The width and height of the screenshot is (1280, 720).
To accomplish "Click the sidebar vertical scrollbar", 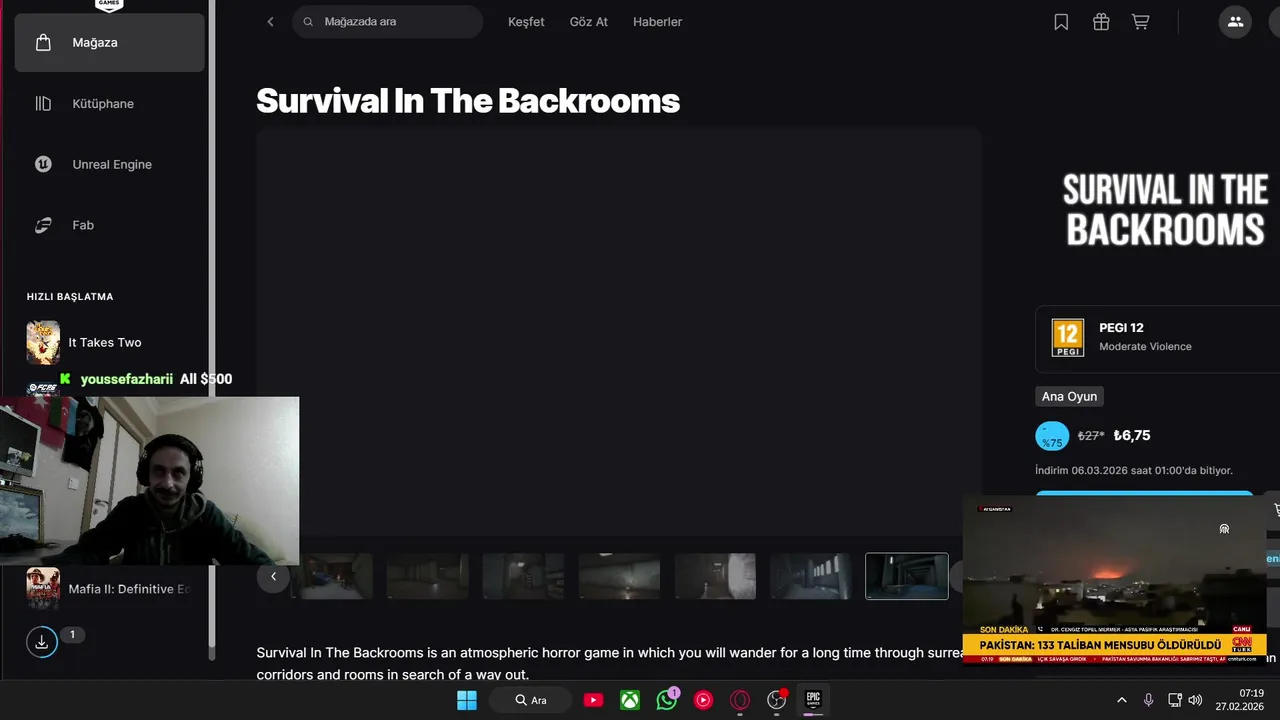I will point(211,330).
